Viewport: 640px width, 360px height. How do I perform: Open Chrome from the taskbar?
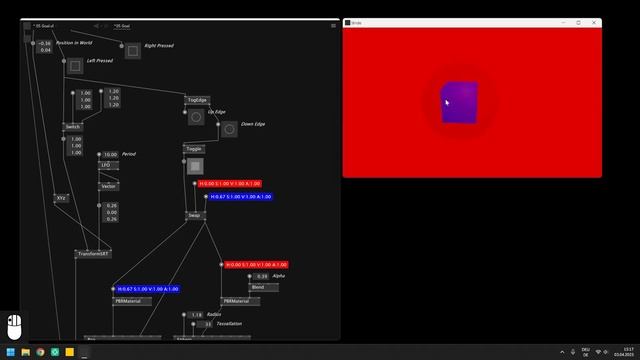pyautogui.click(x=40, y=352)
